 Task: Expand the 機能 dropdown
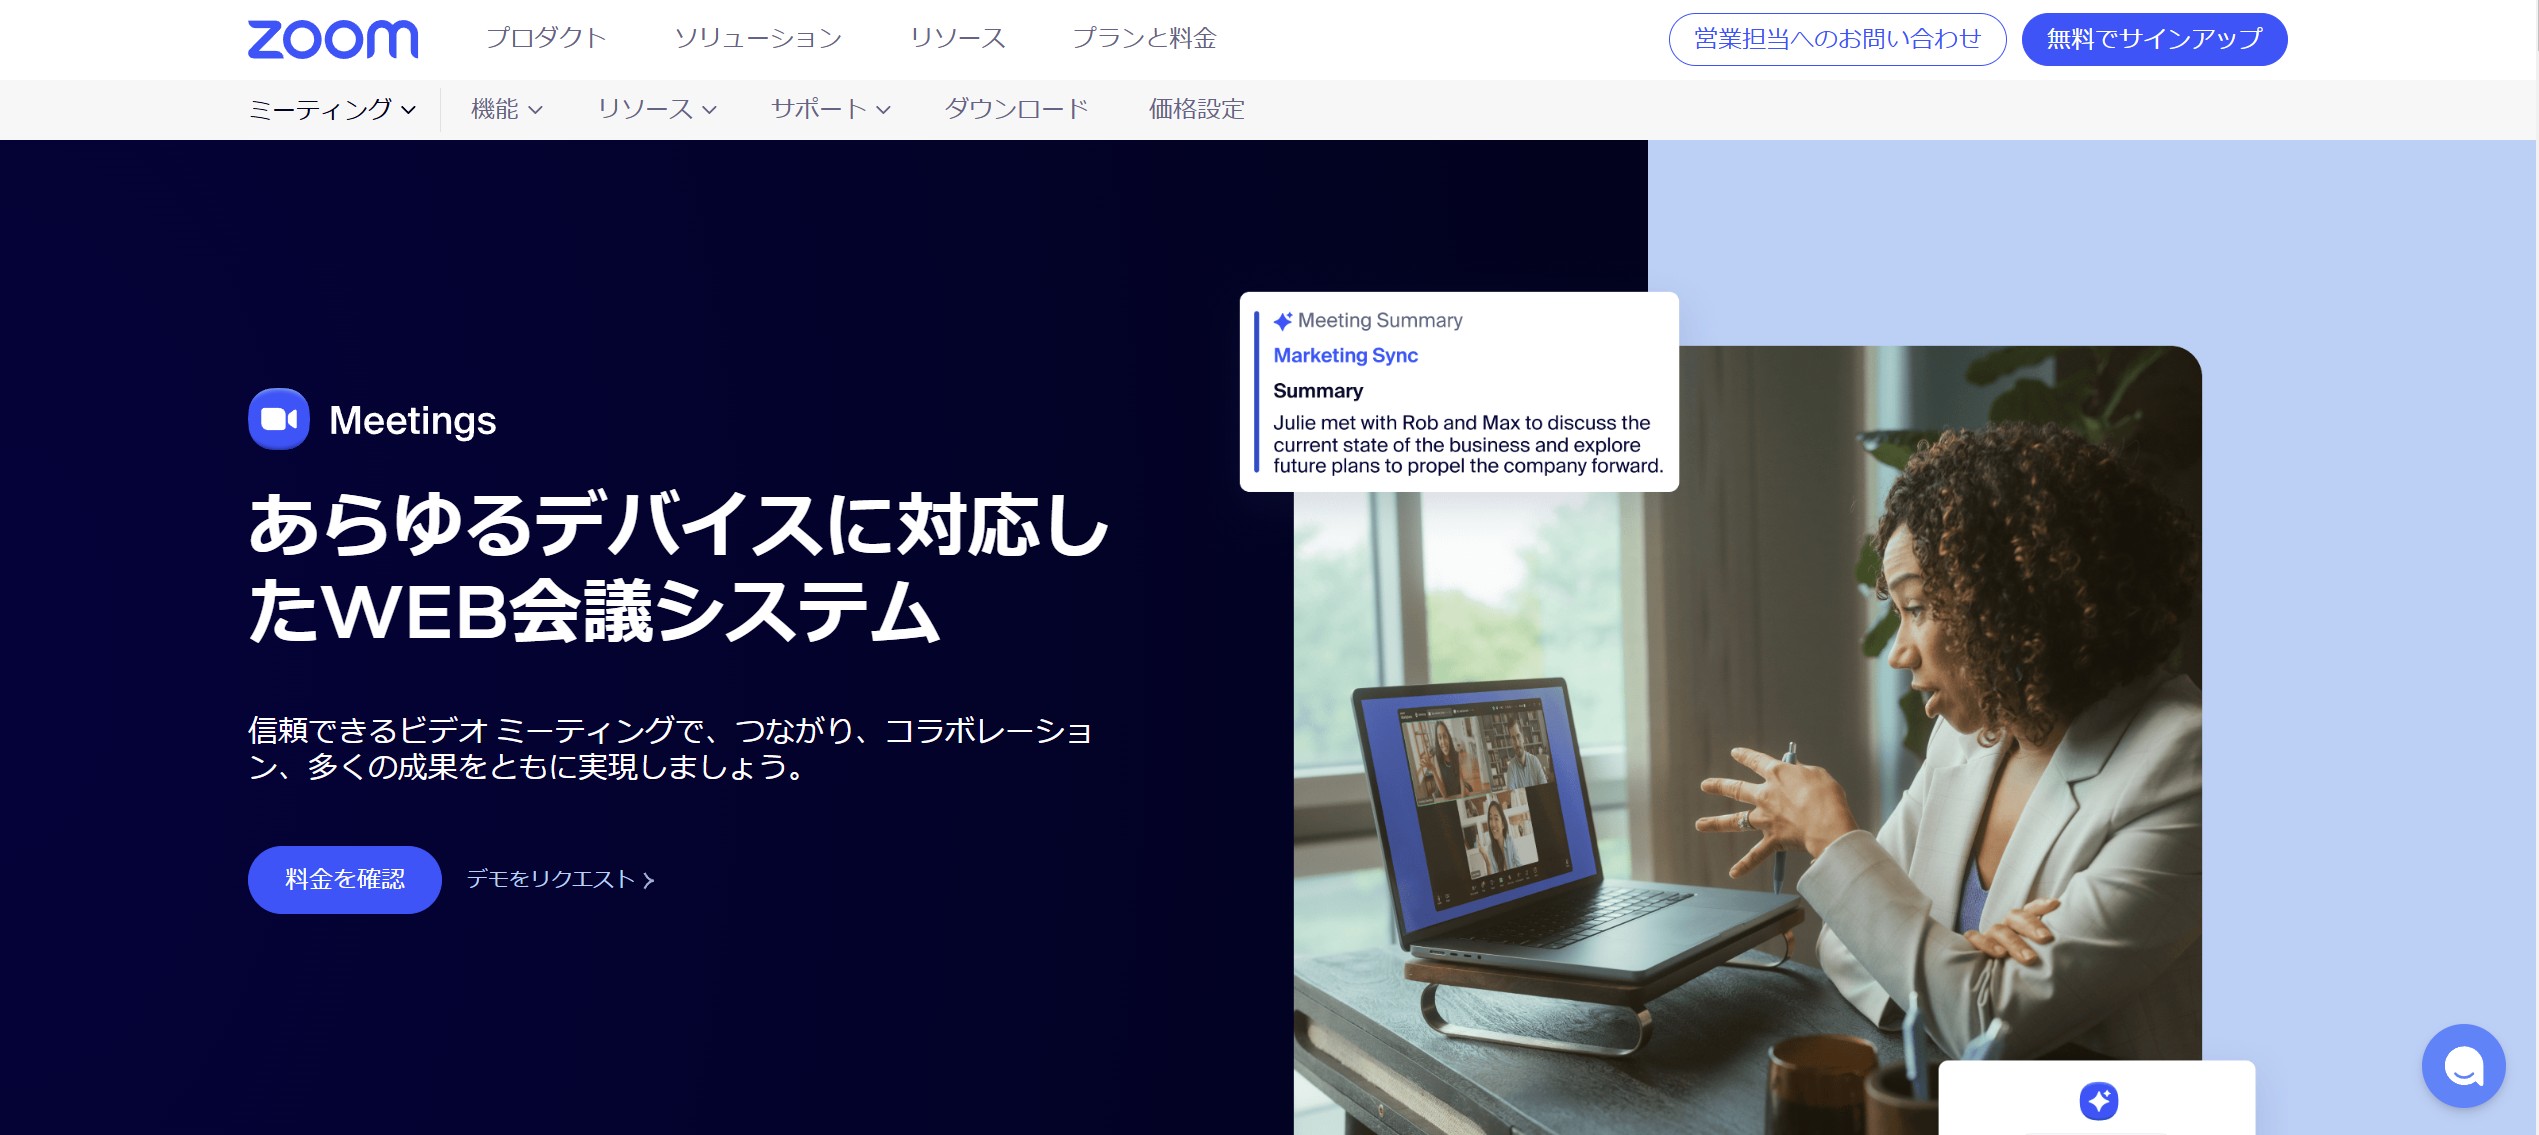coord(507,109)
